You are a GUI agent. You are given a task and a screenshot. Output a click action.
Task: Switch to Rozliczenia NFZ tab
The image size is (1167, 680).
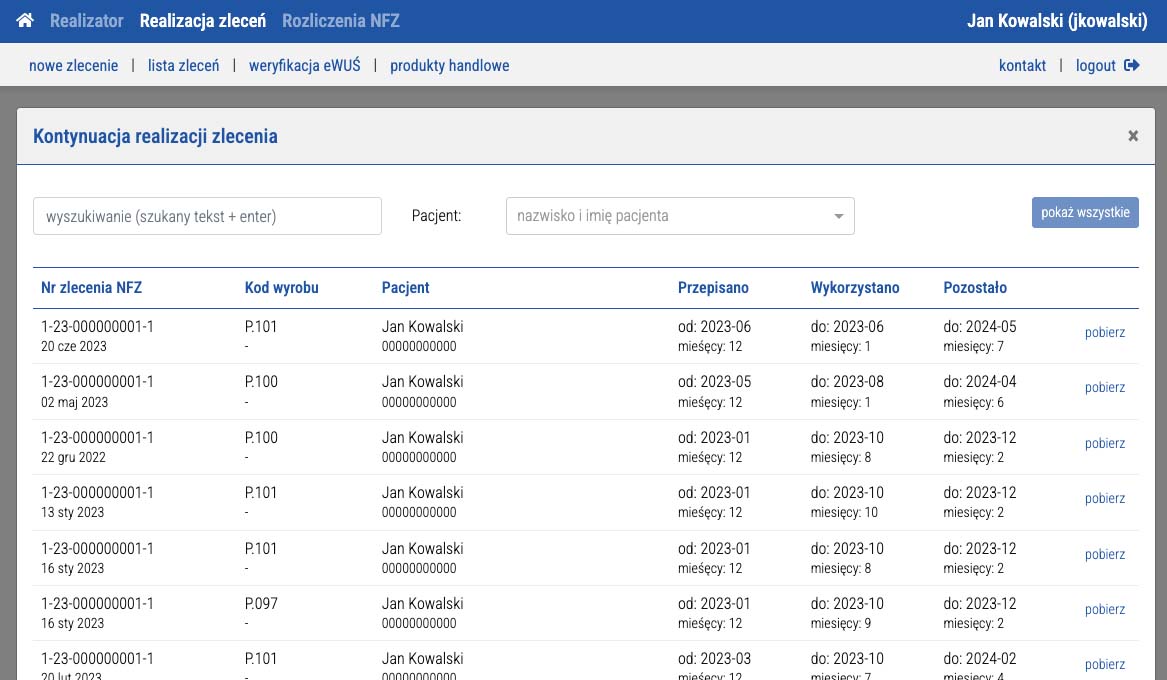coord(341,21)
